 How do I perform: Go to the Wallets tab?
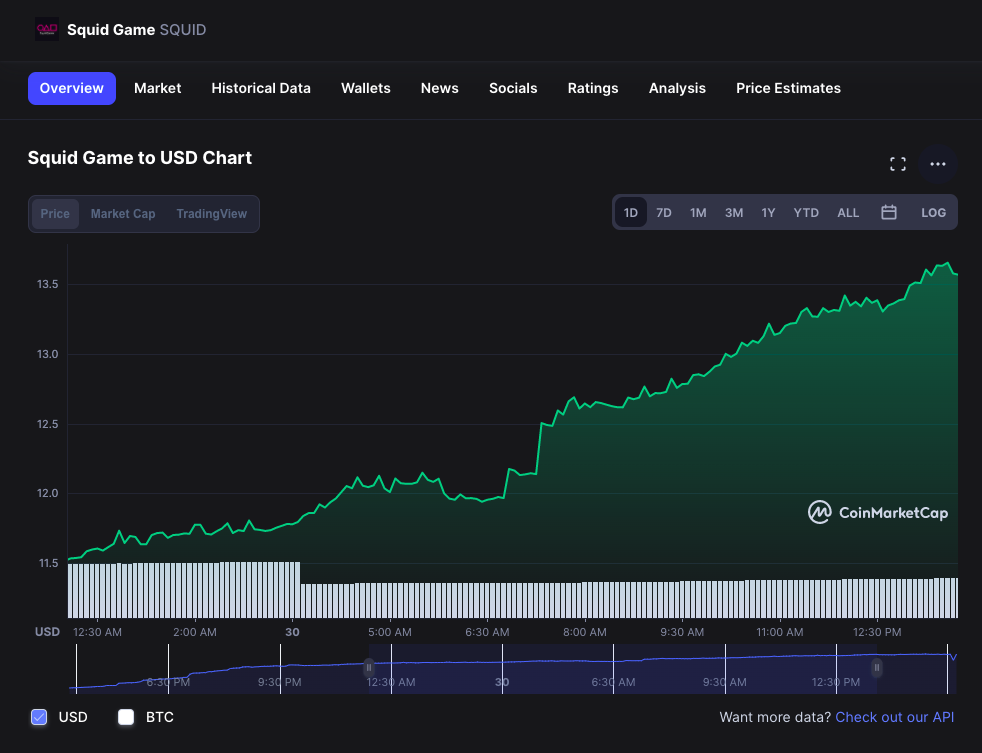[366, 88]
